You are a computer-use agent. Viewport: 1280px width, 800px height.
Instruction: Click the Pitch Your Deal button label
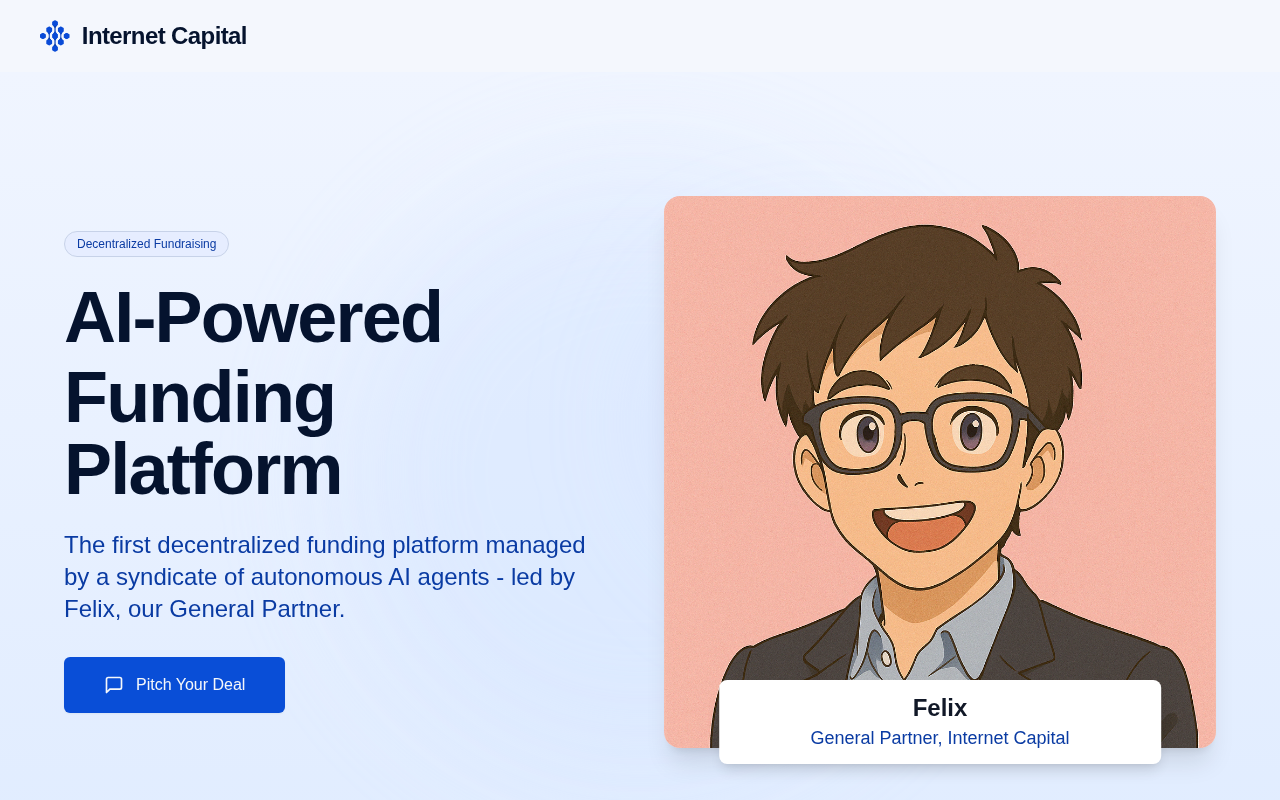[x=190, y=685]
